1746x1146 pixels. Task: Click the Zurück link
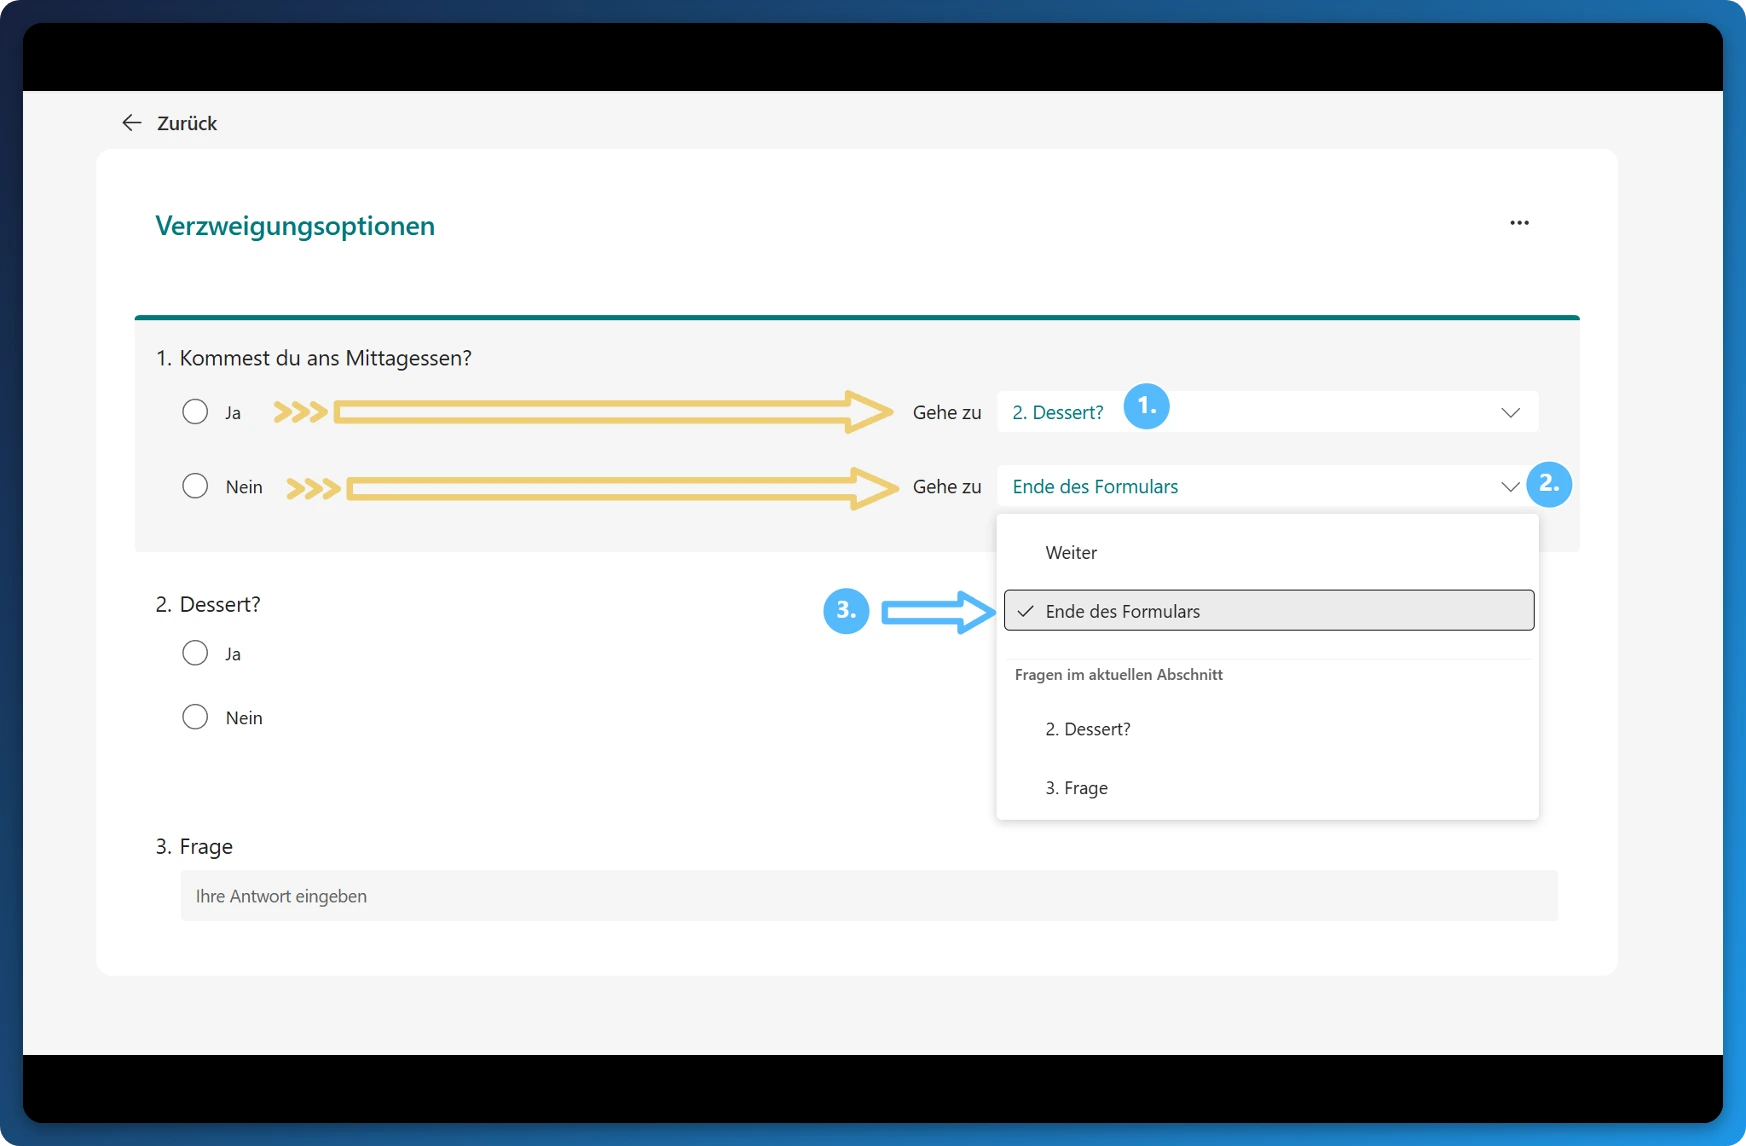186,122
